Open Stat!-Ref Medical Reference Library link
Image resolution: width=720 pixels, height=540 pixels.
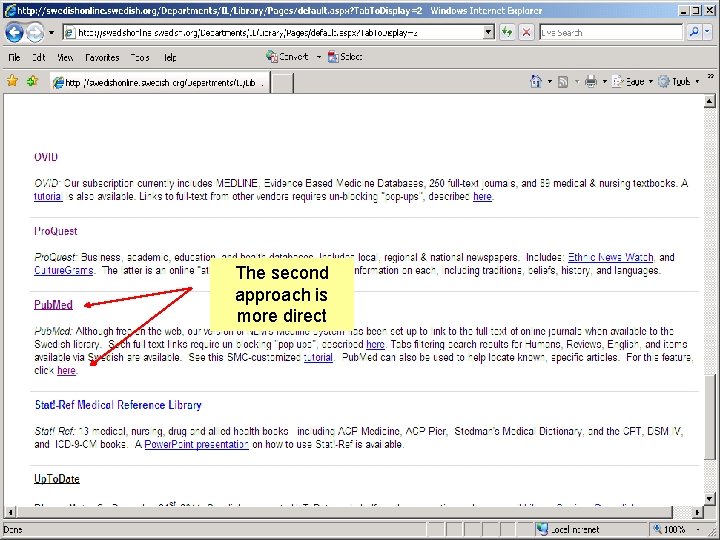(x=118, y=405)
